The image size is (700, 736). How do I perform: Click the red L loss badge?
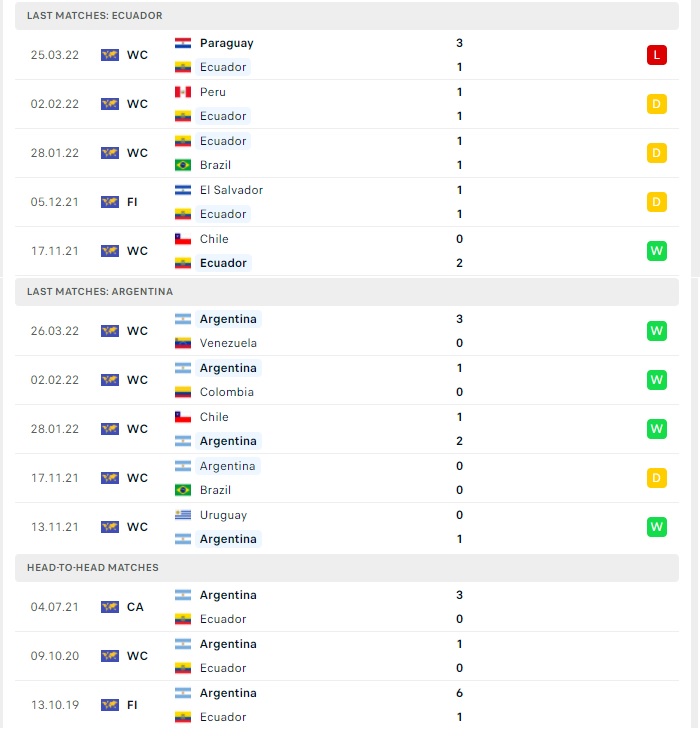pos(656,55)
